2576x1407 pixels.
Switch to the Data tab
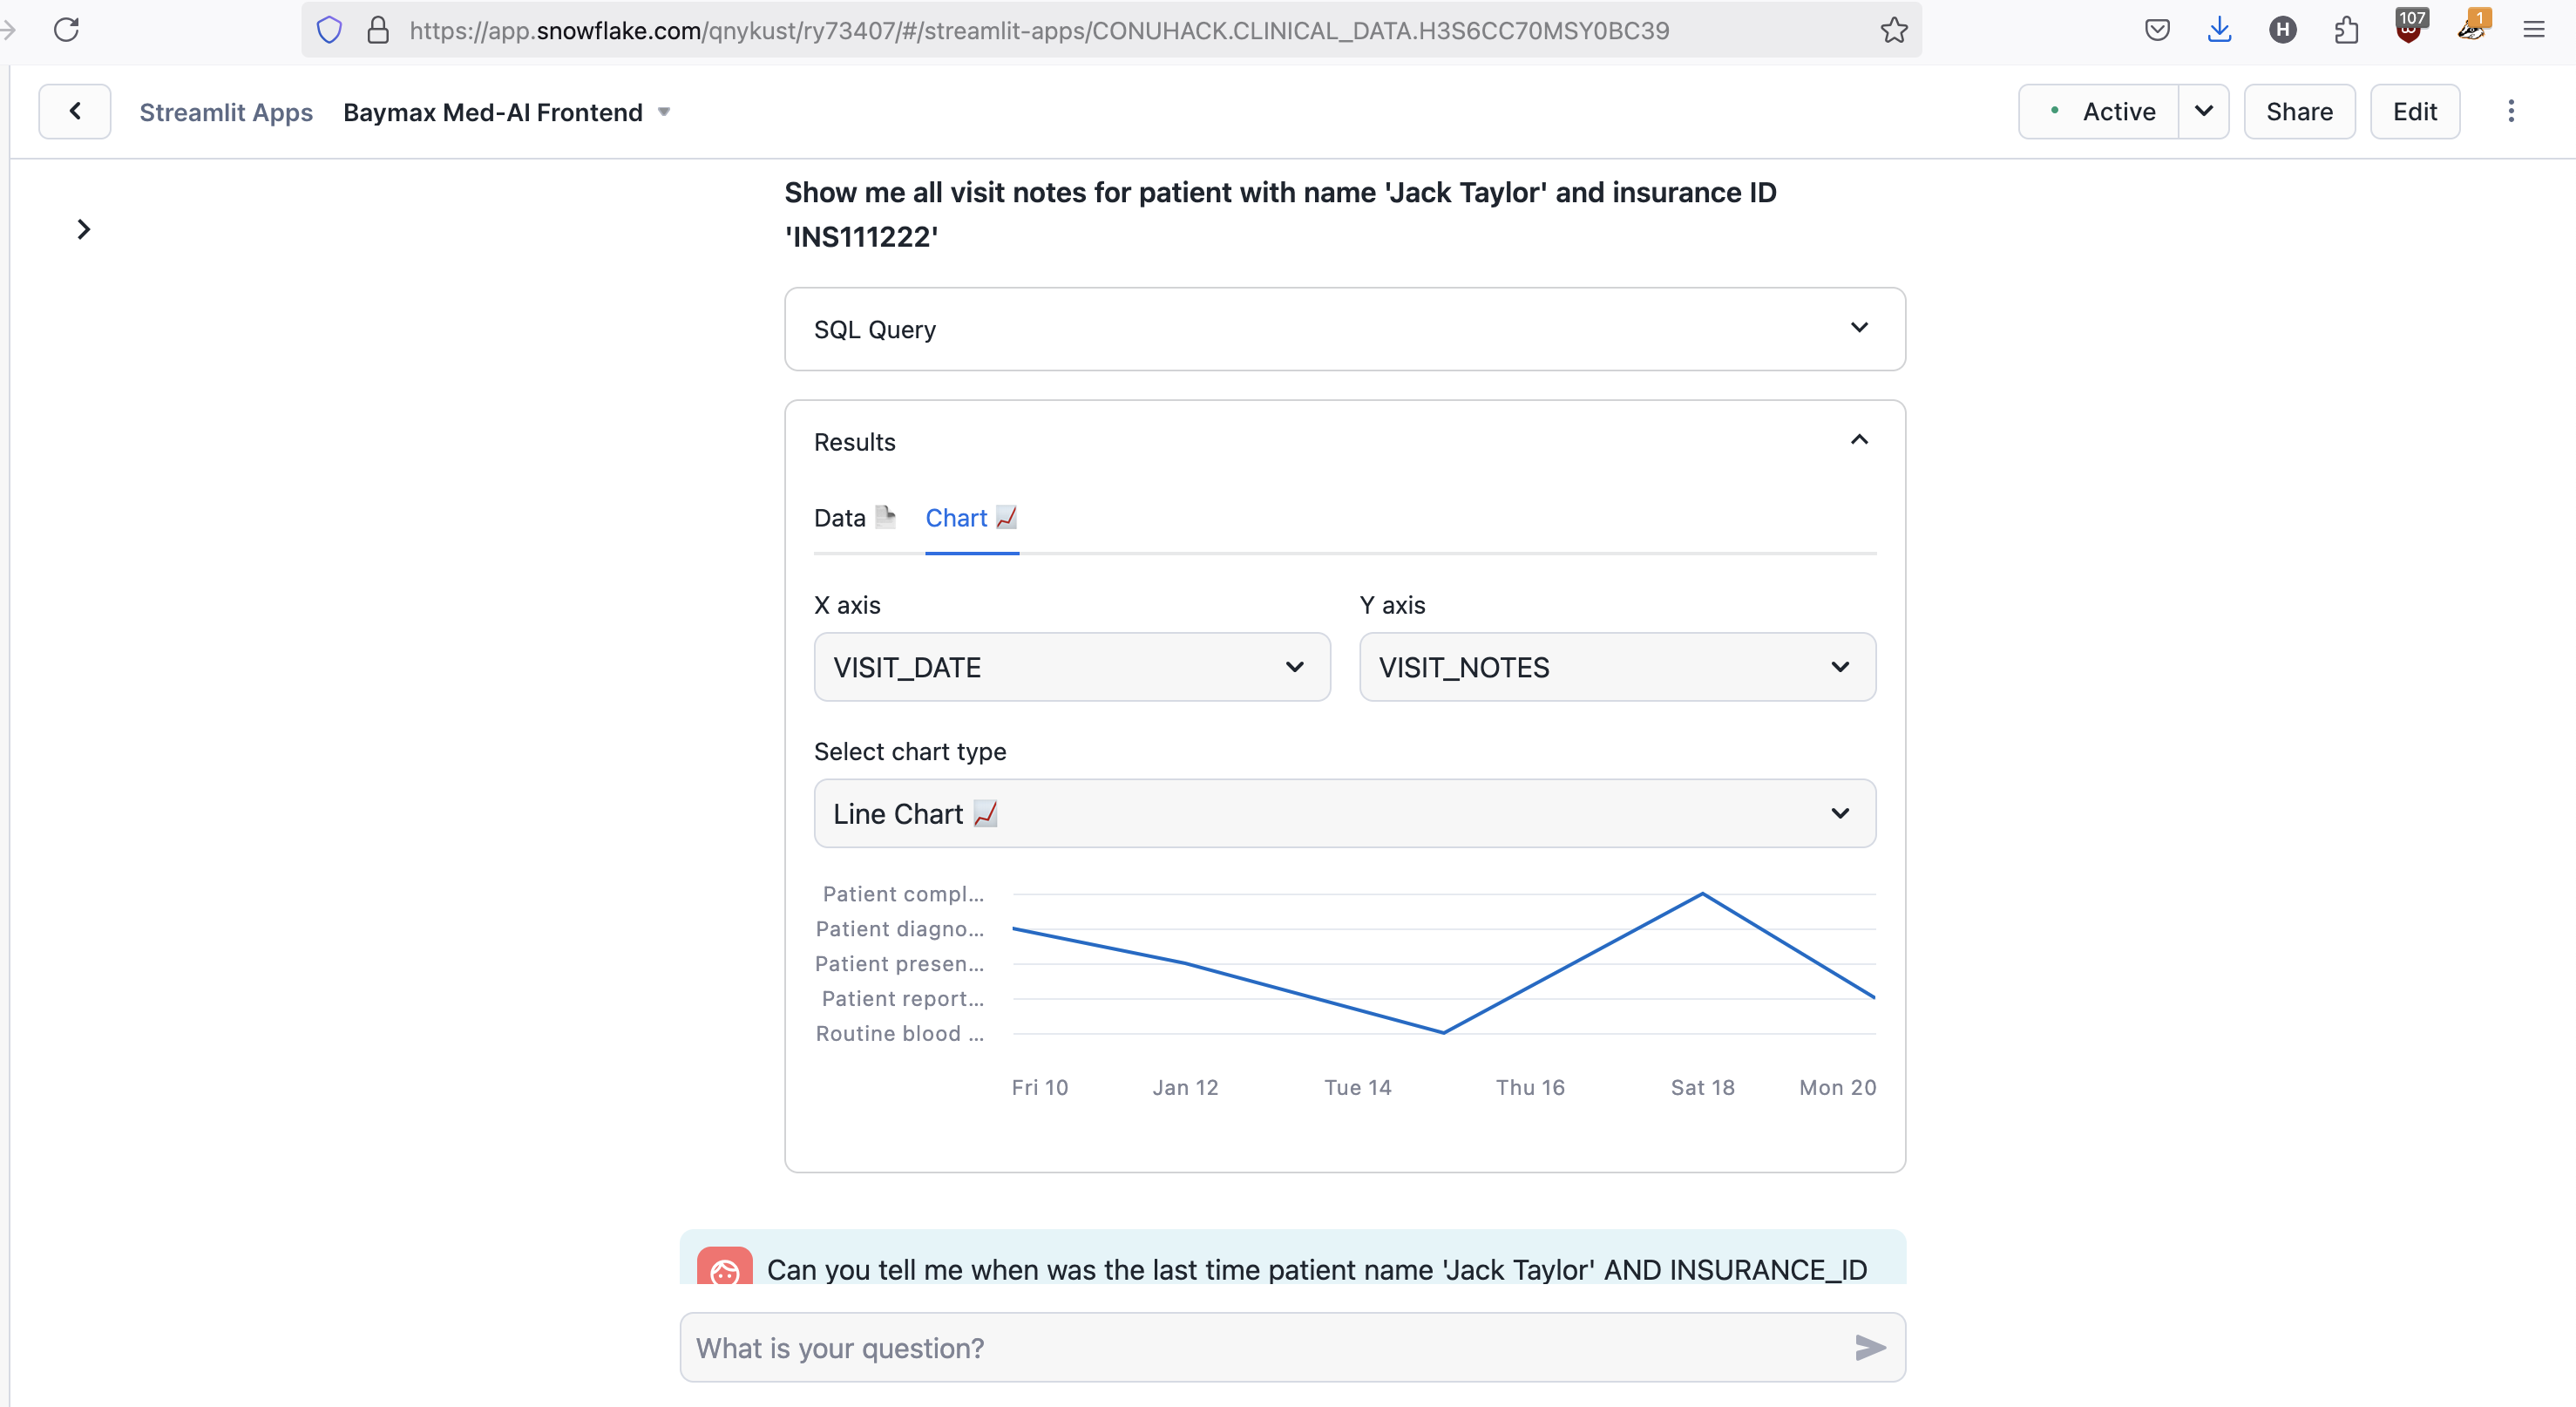click(x=853, y=518)
